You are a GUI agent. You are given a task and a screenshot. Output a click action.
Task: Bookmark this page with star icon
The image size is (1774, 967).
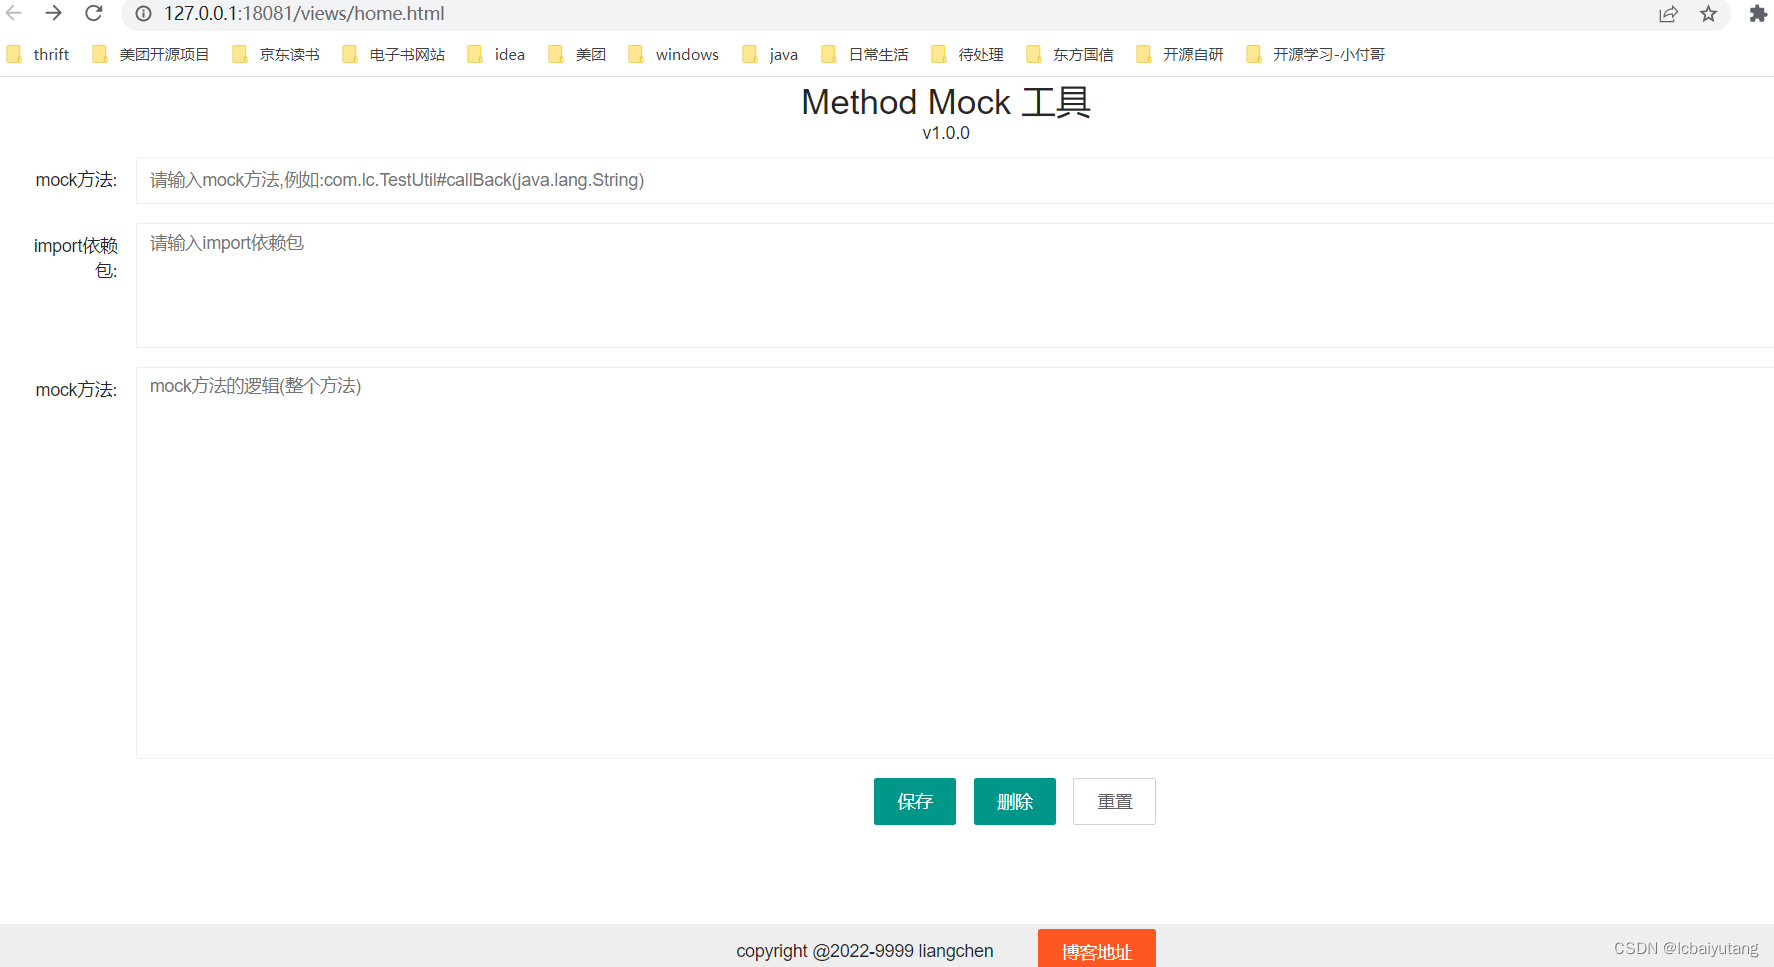(1708, 14)
